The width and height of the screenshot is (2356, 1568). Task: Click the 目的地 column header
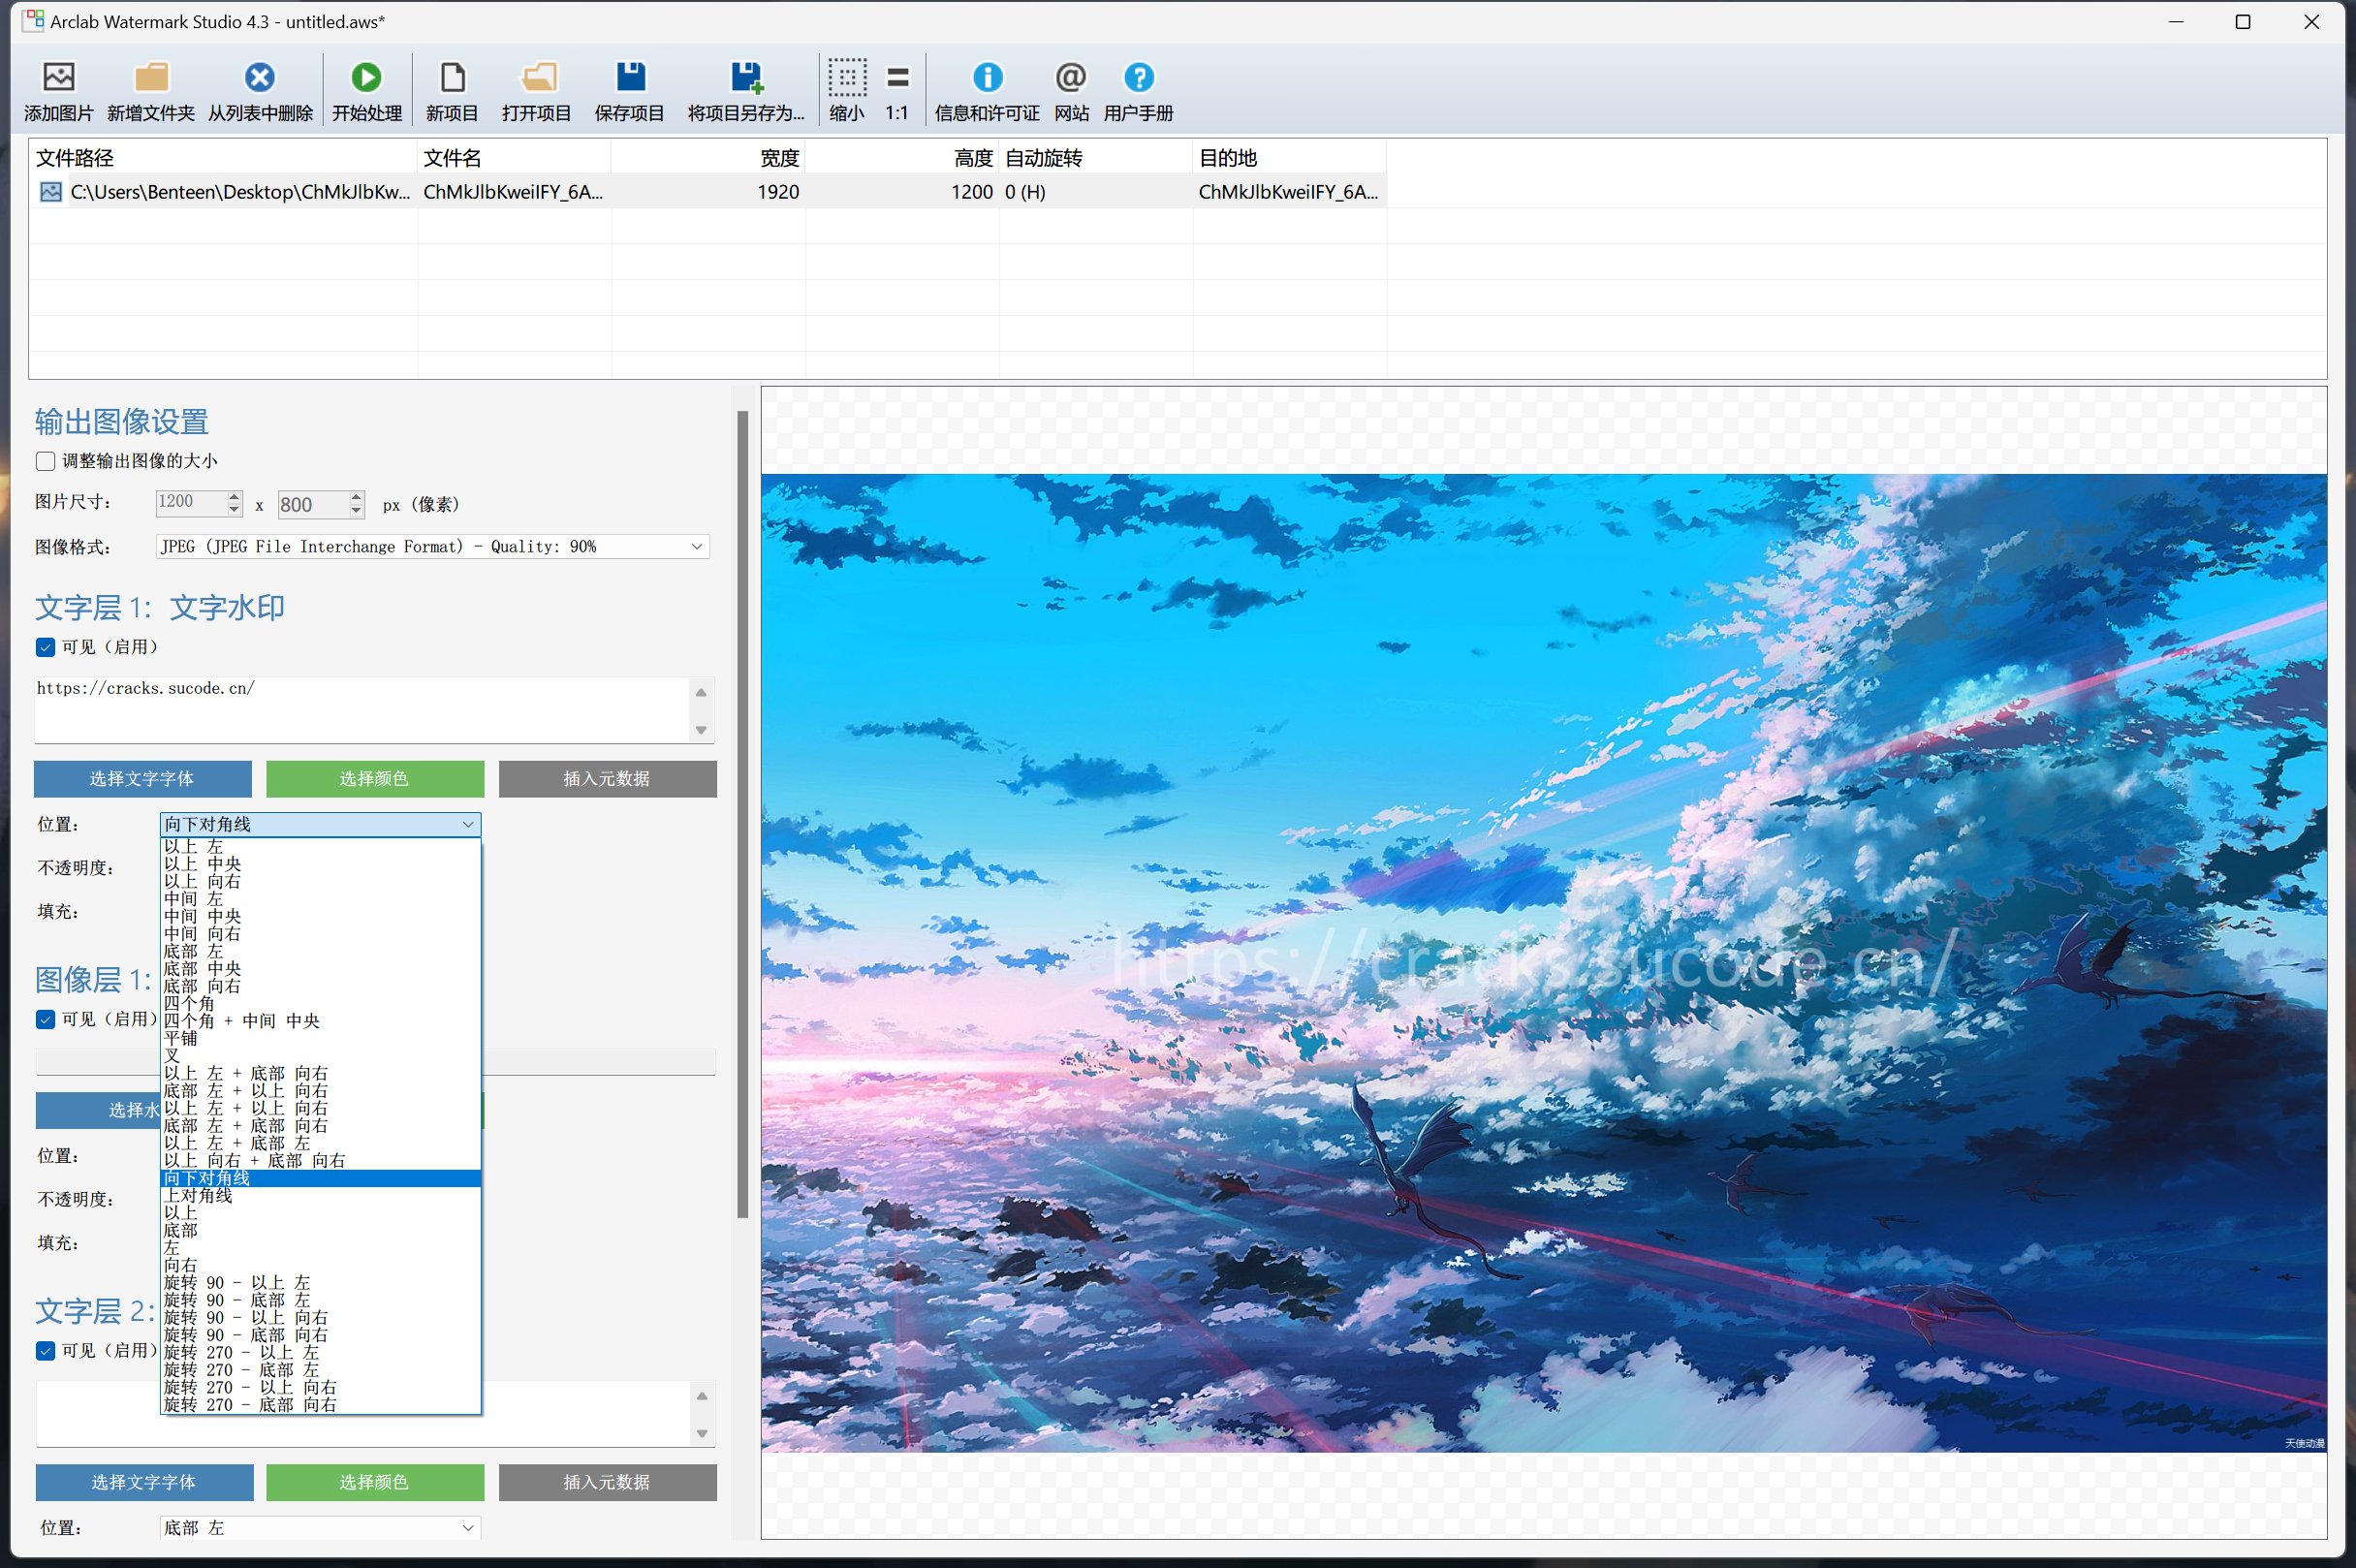pos(1290,158)
